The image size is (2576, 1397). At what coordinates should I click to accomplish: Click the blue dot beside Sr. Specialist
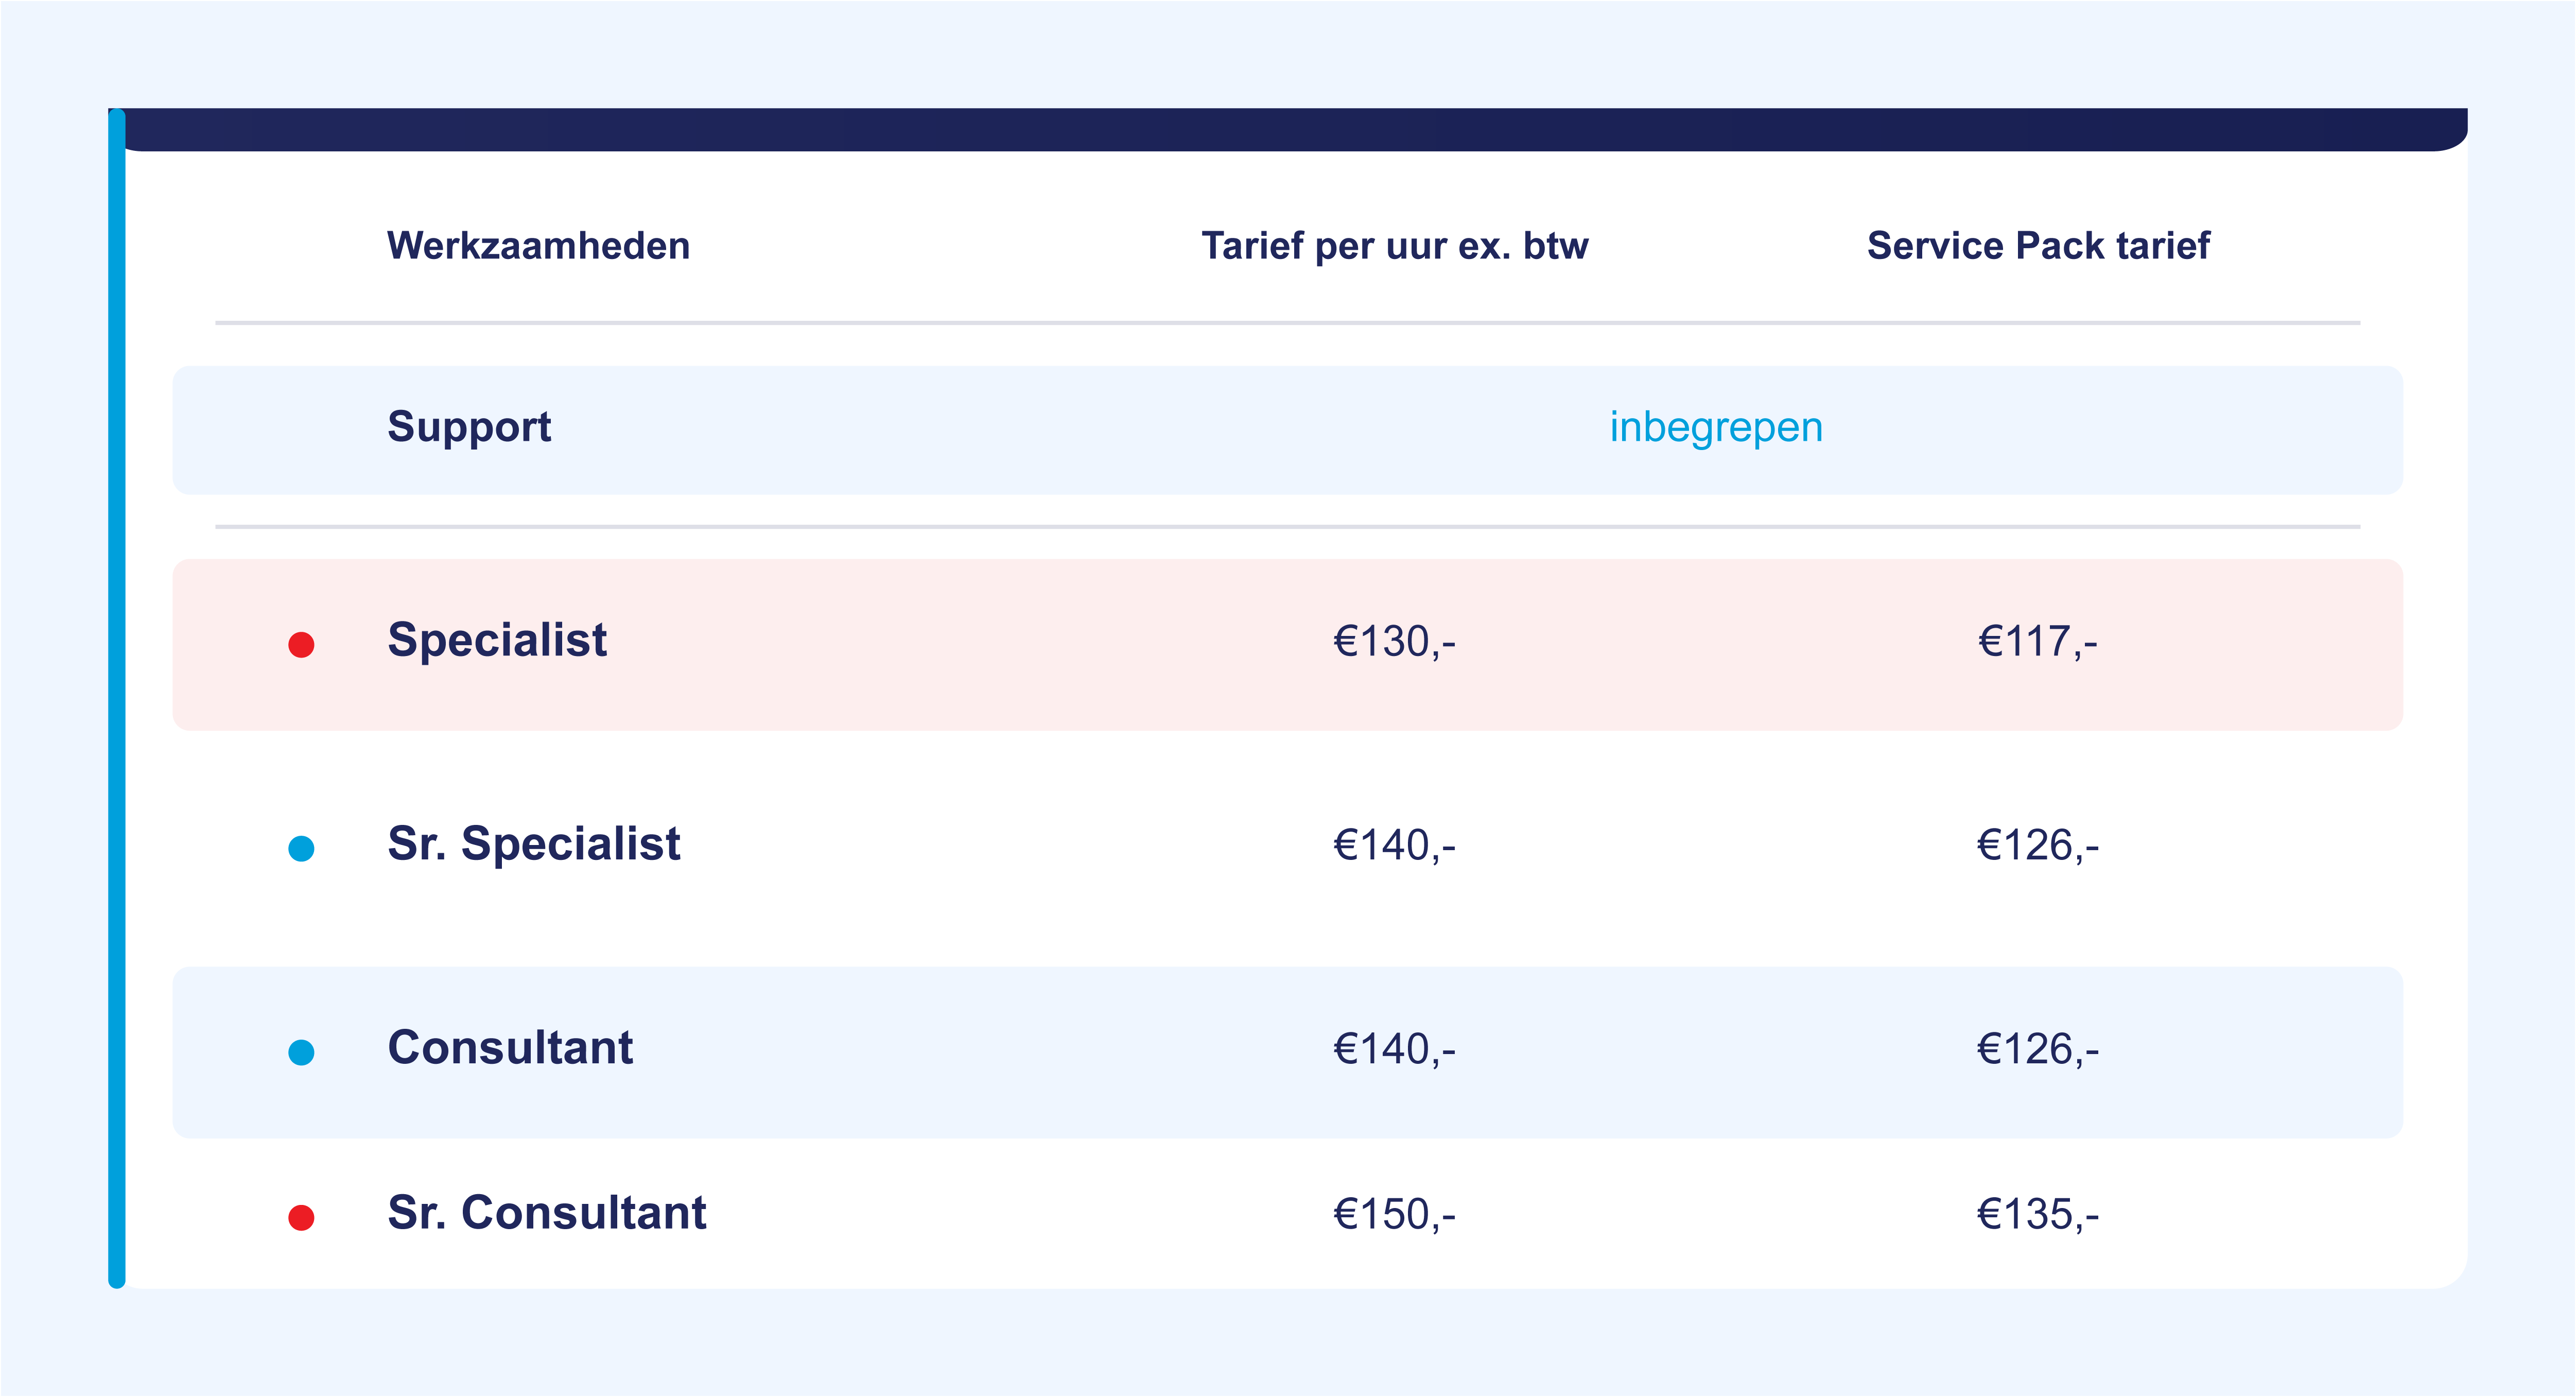click(301, 849)
